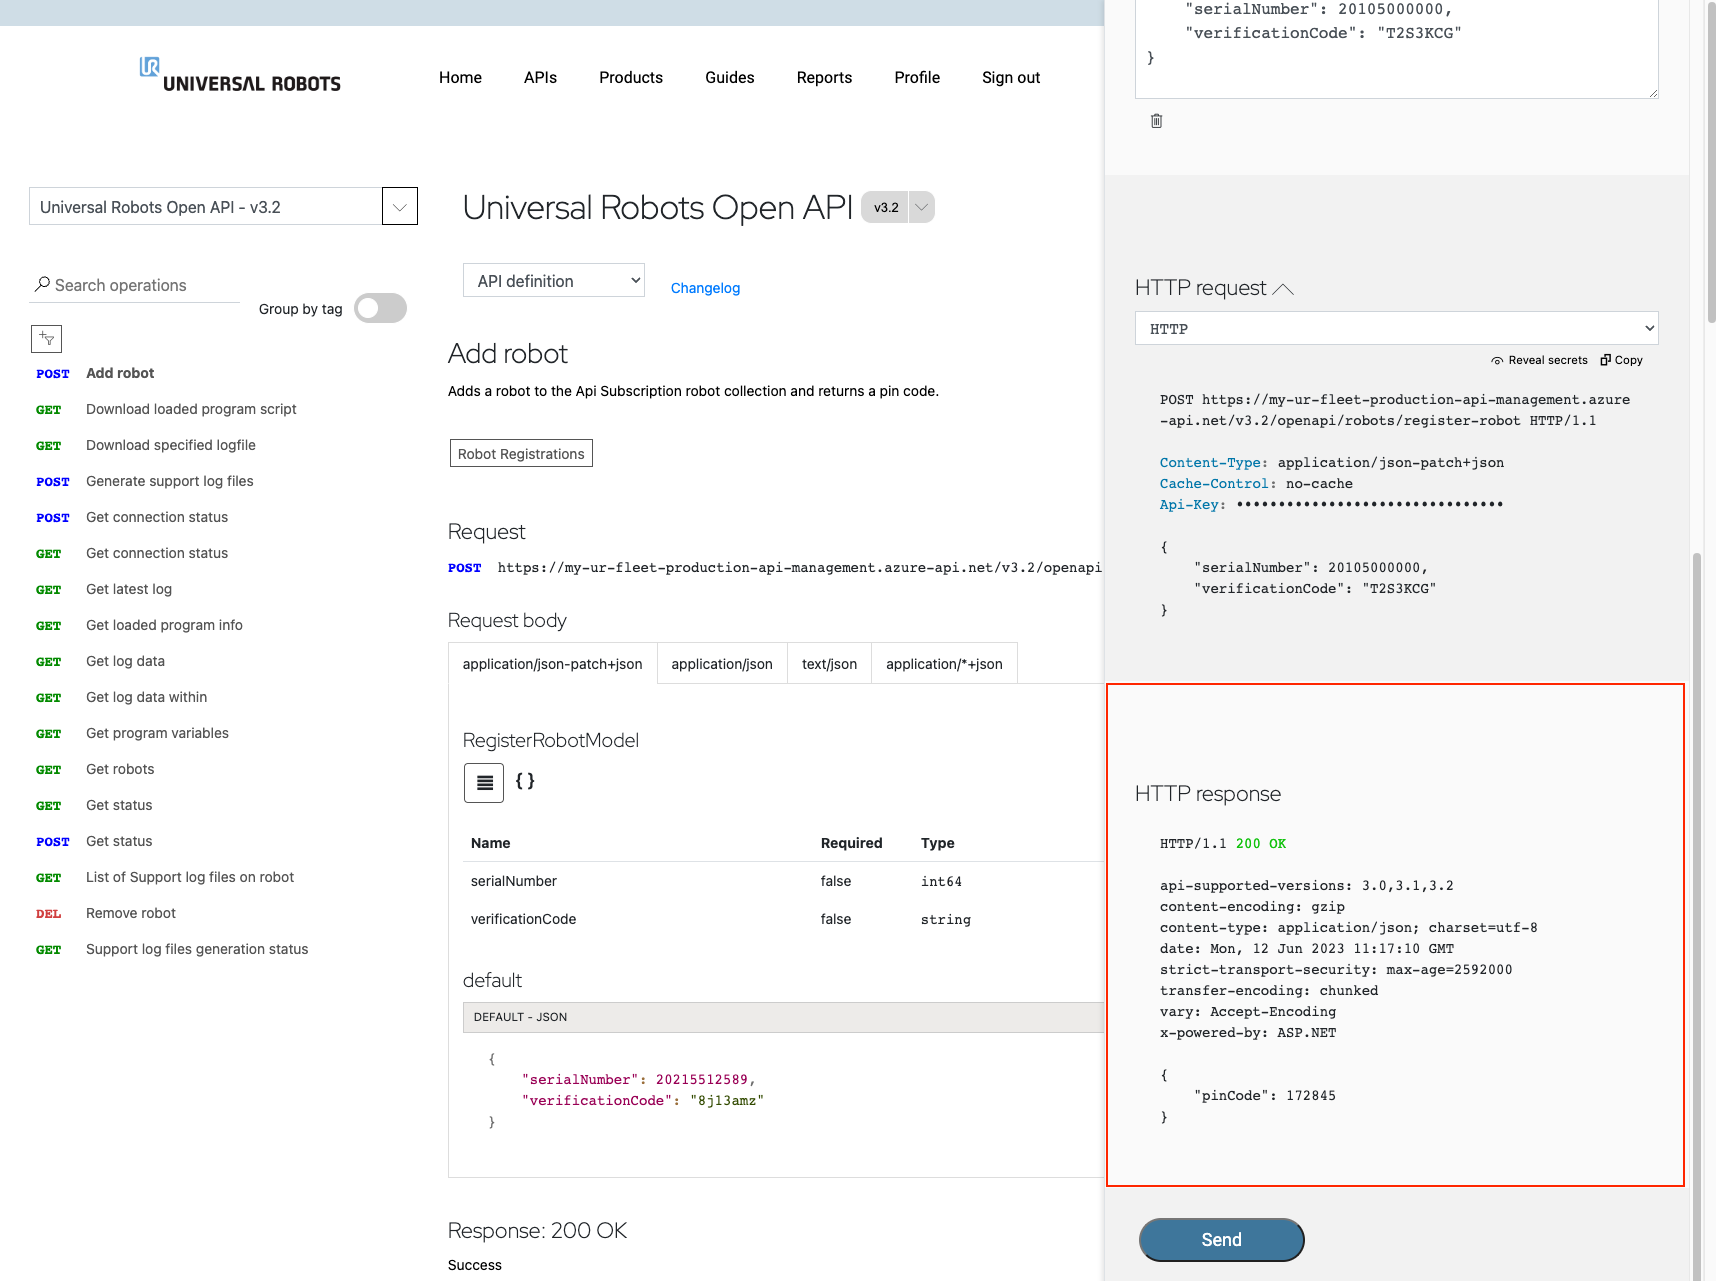Click the request body text area
This screenshot has height=1281, width=1716.
[1397, 48]
